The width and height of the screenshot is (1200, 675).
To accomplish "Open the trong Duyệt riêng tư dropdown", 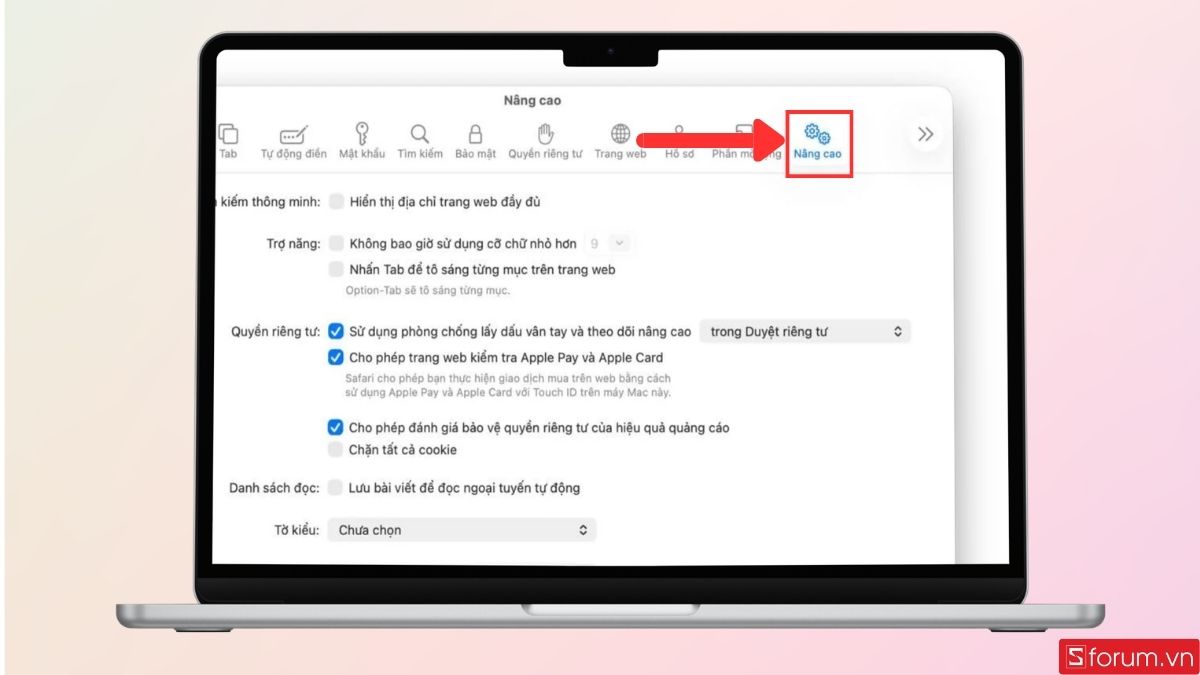I will coord(804,331).
